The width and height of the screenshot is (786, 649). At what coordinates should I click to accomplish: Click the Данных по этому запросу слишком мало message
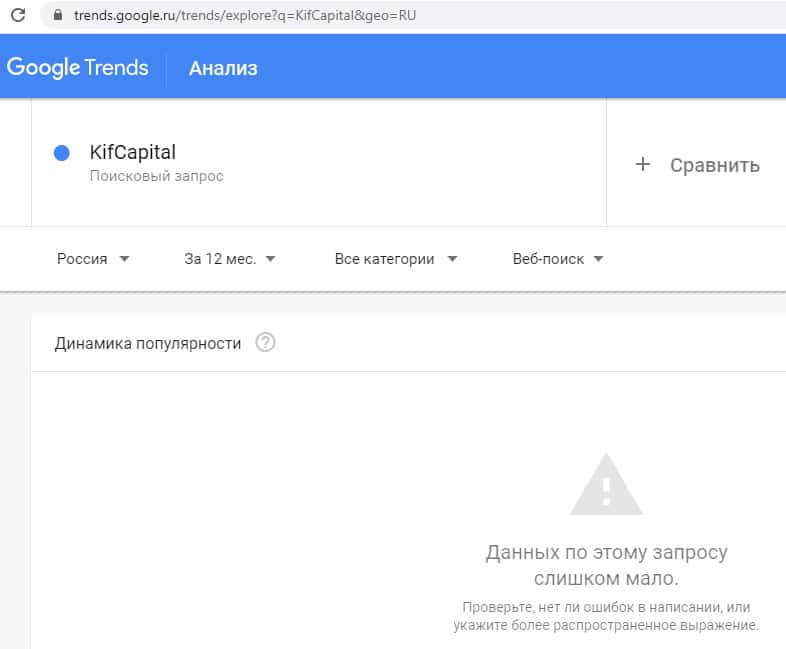(606, 565)
